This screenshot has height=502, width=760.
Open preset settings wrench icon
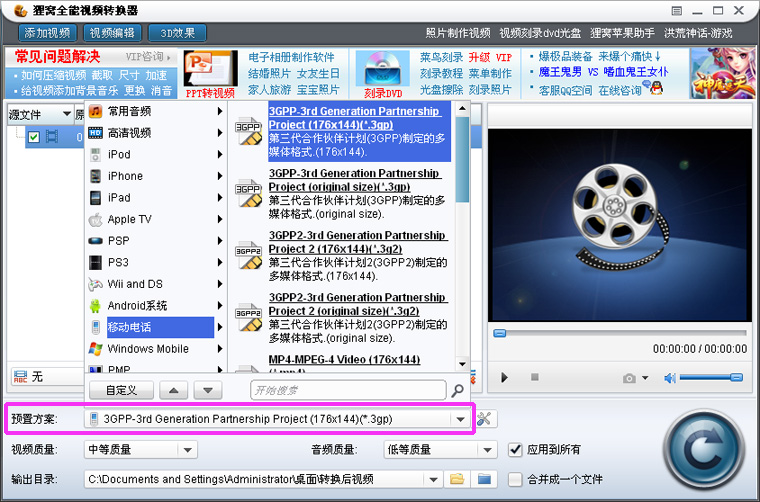484,419
